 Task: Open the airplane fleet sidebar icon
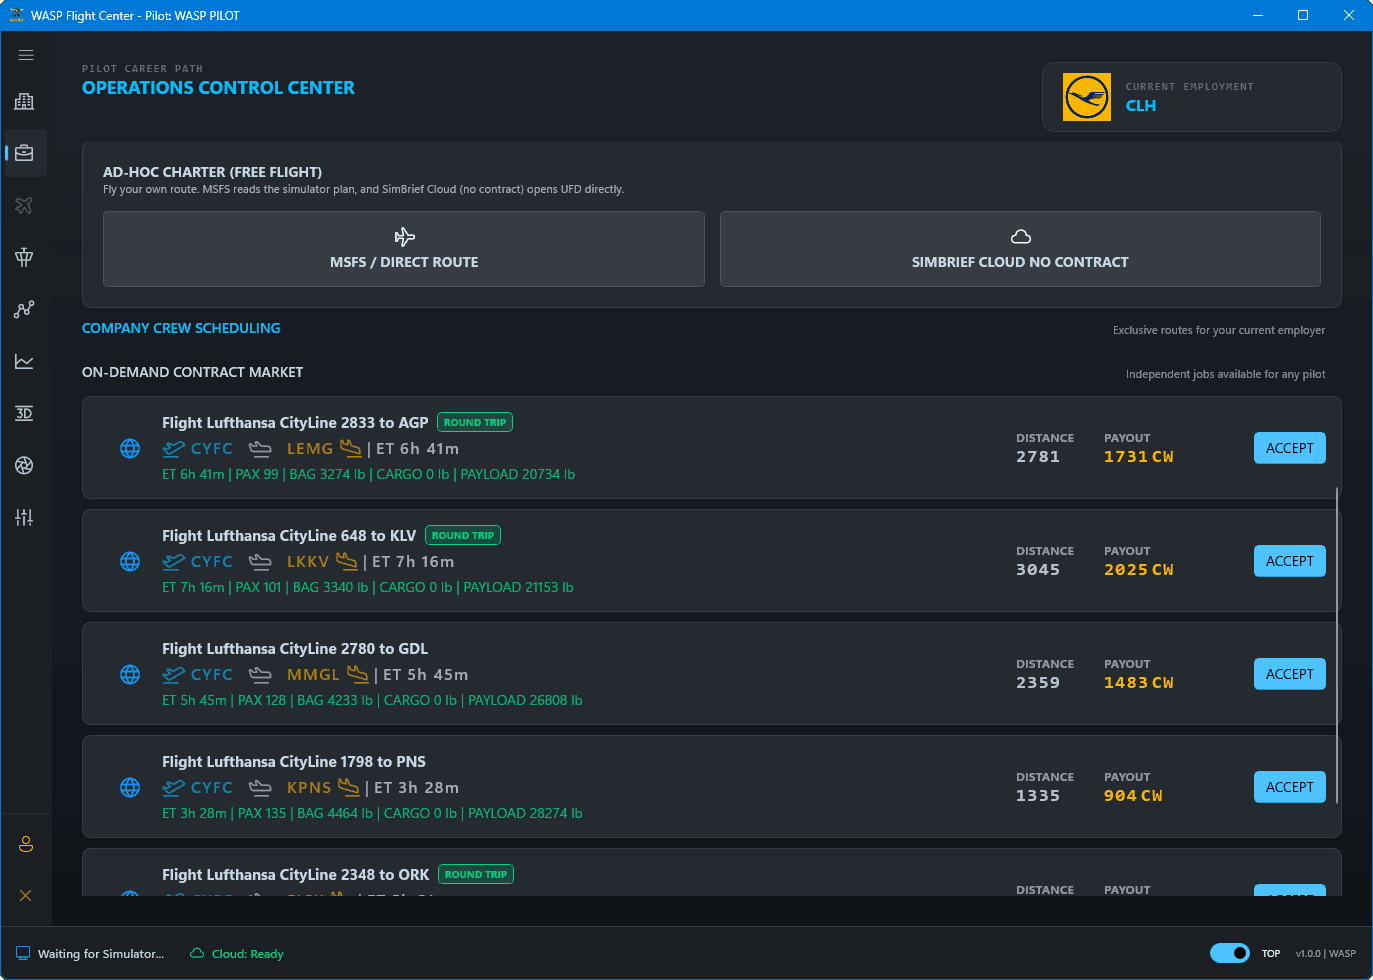click(25, 205)
